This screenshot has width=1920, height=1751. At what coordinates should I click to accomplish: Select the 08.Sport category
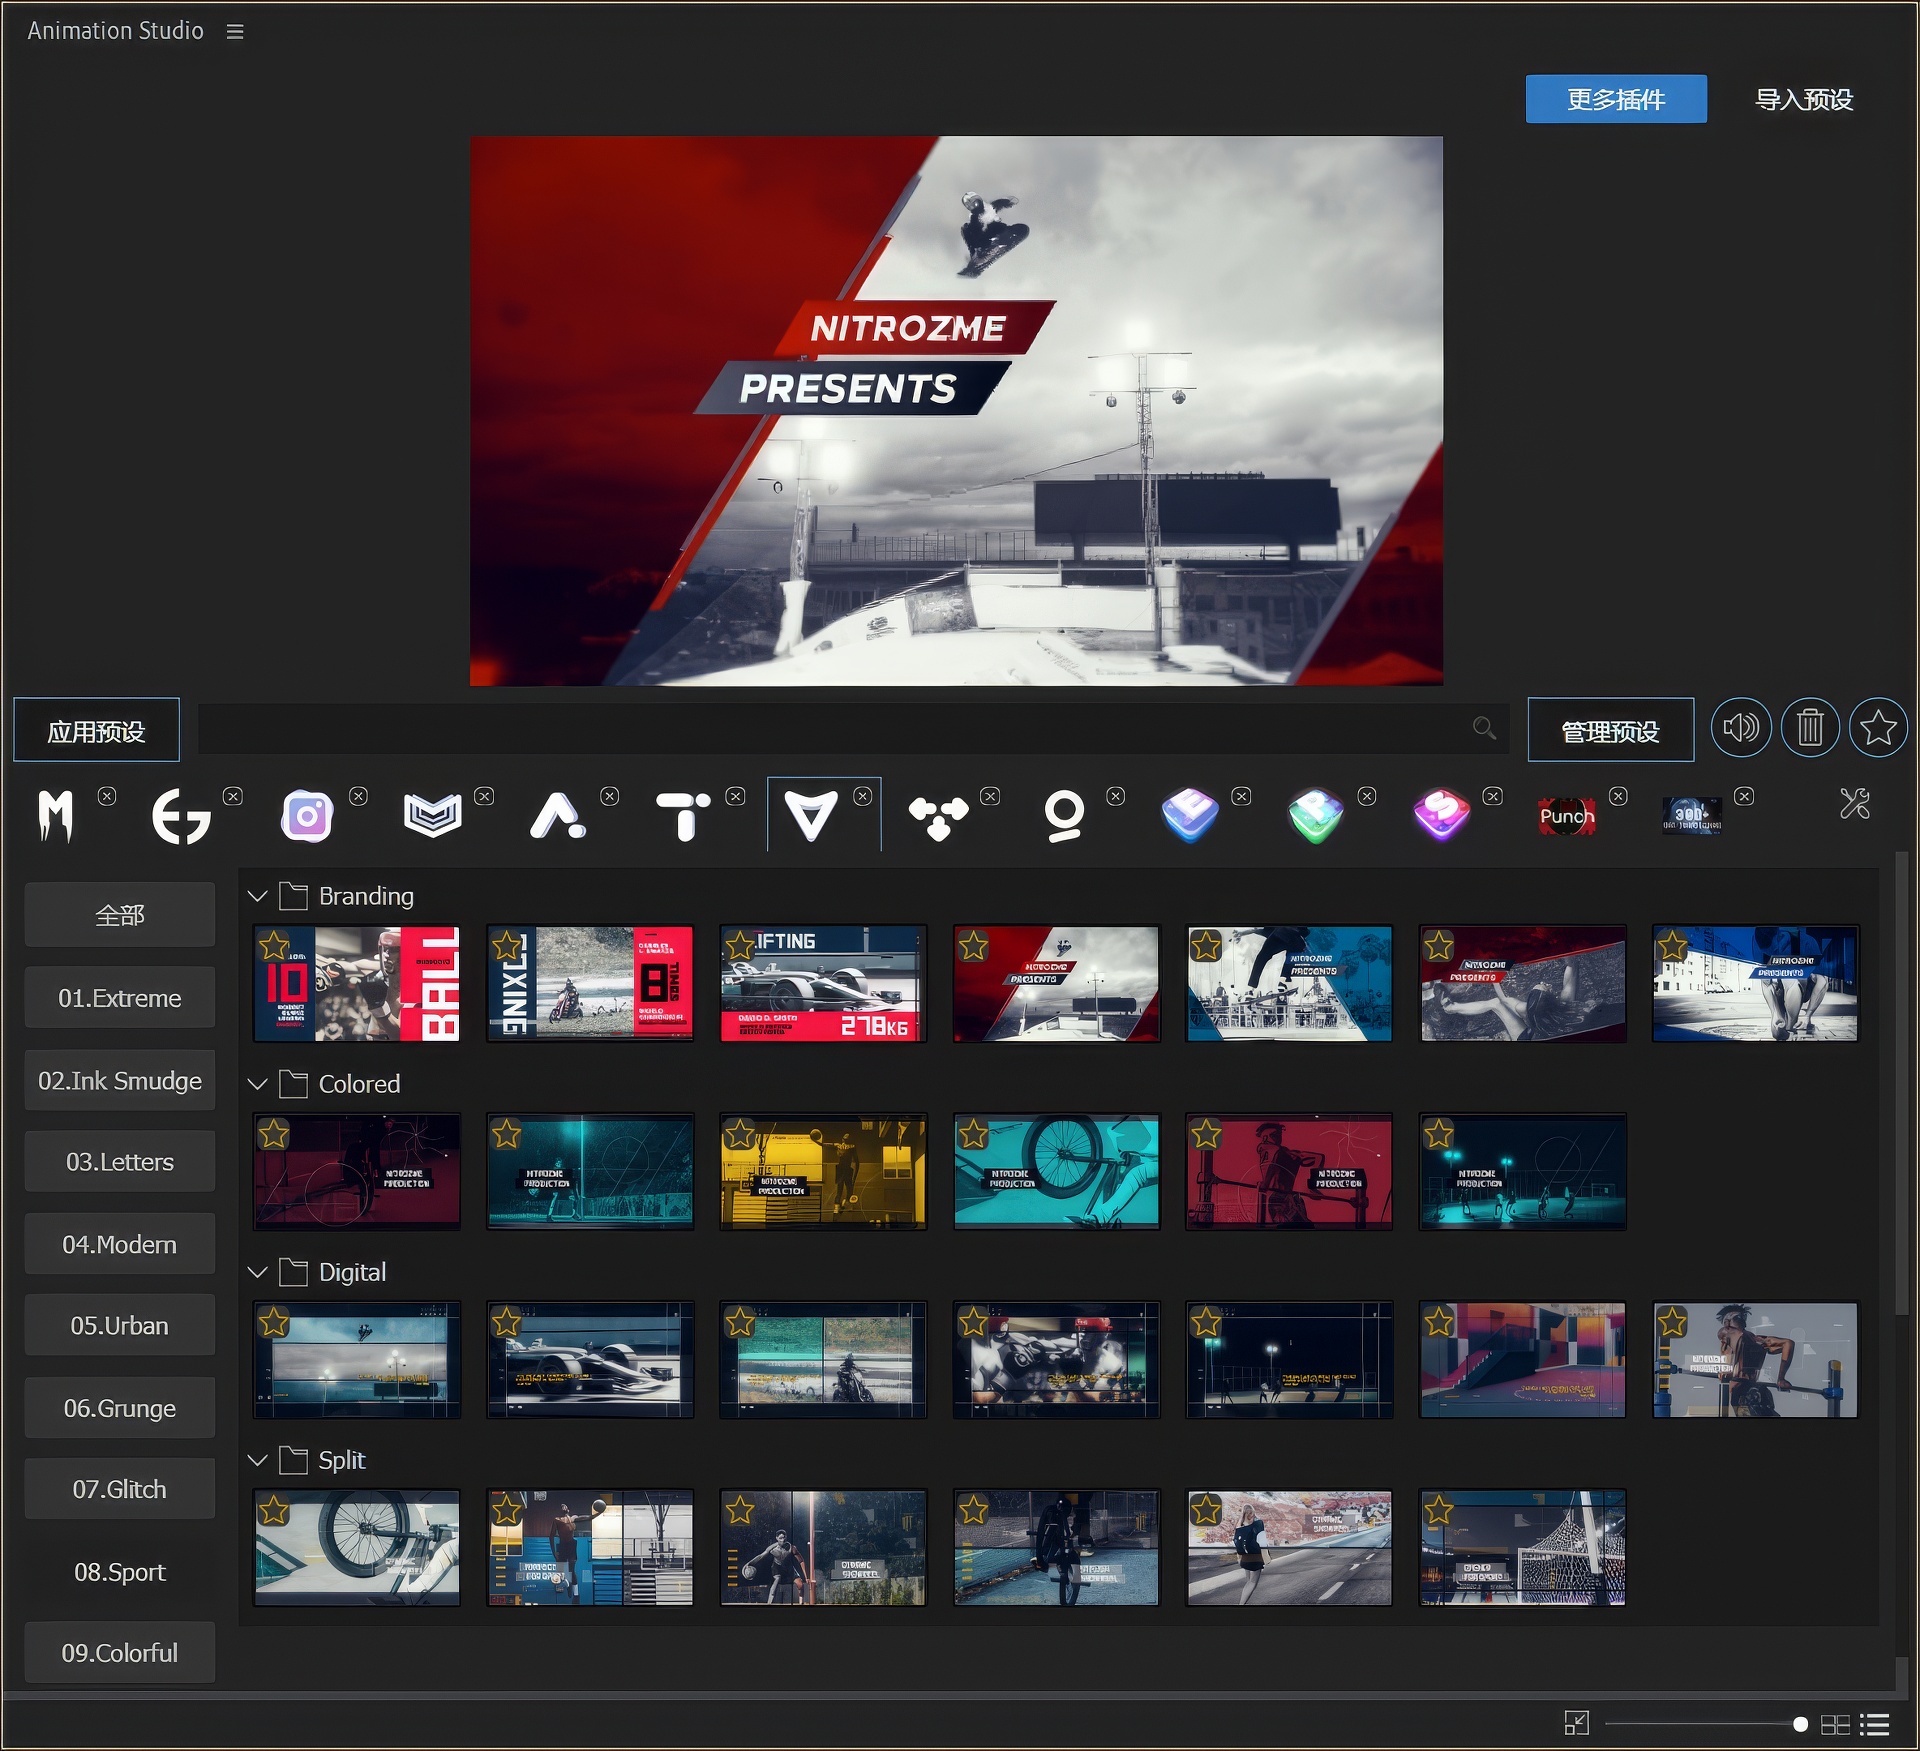pyautogui.click(x=120, y=1571)
